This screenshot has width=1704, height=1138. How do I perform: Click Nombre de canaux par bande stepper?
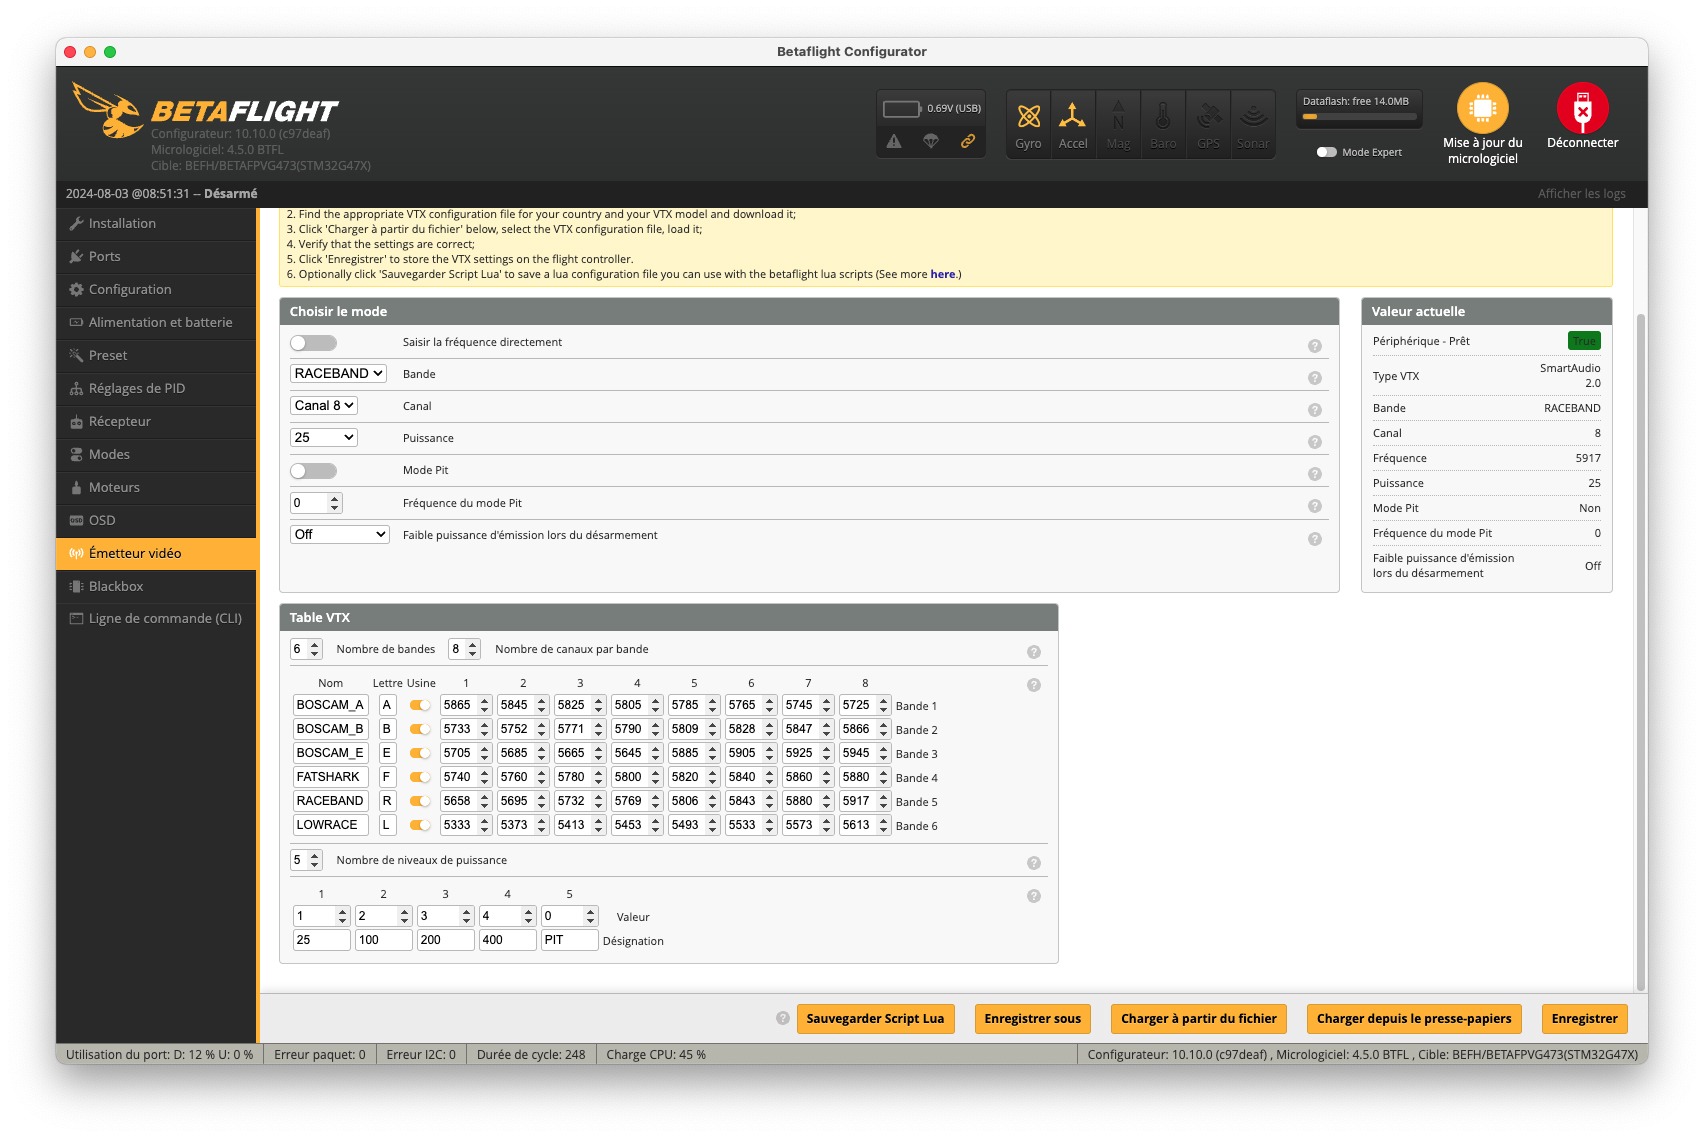point(473,649)
